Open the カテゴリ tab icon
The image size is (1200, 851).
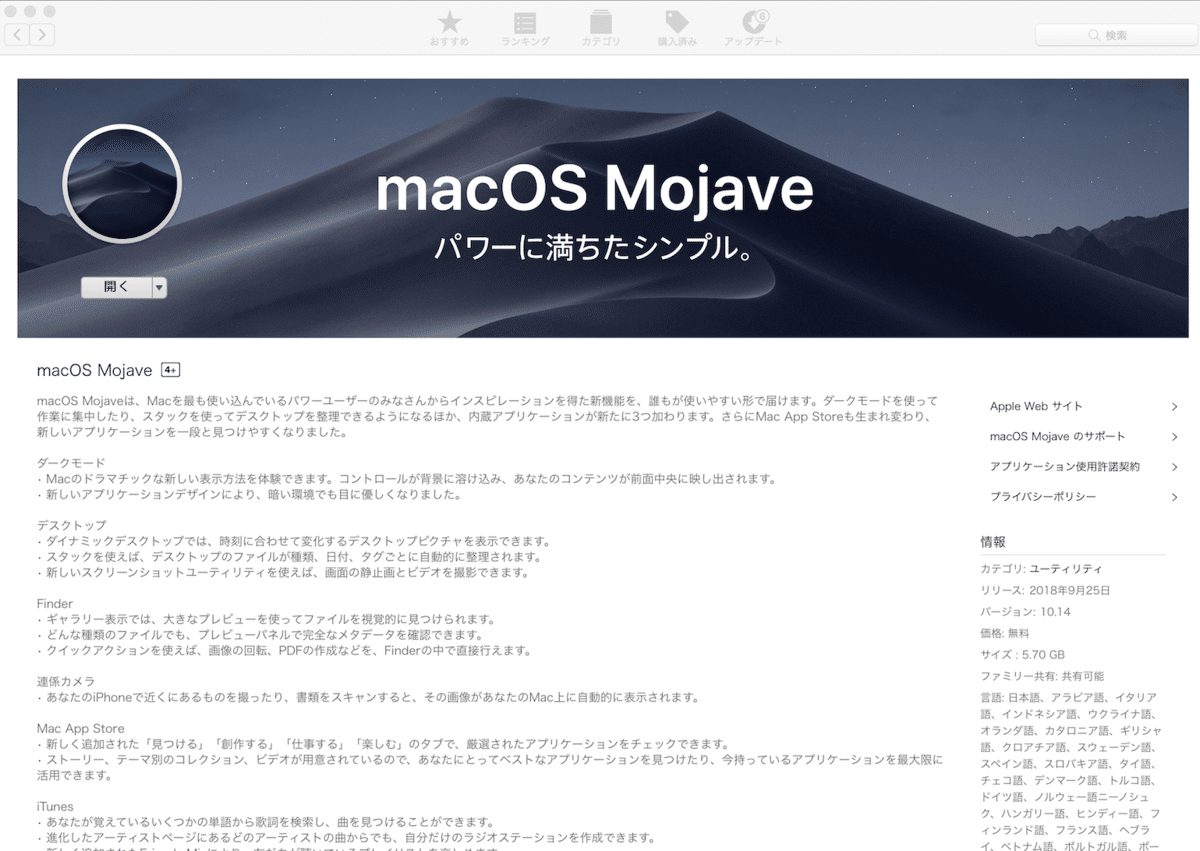coord(601,28)
